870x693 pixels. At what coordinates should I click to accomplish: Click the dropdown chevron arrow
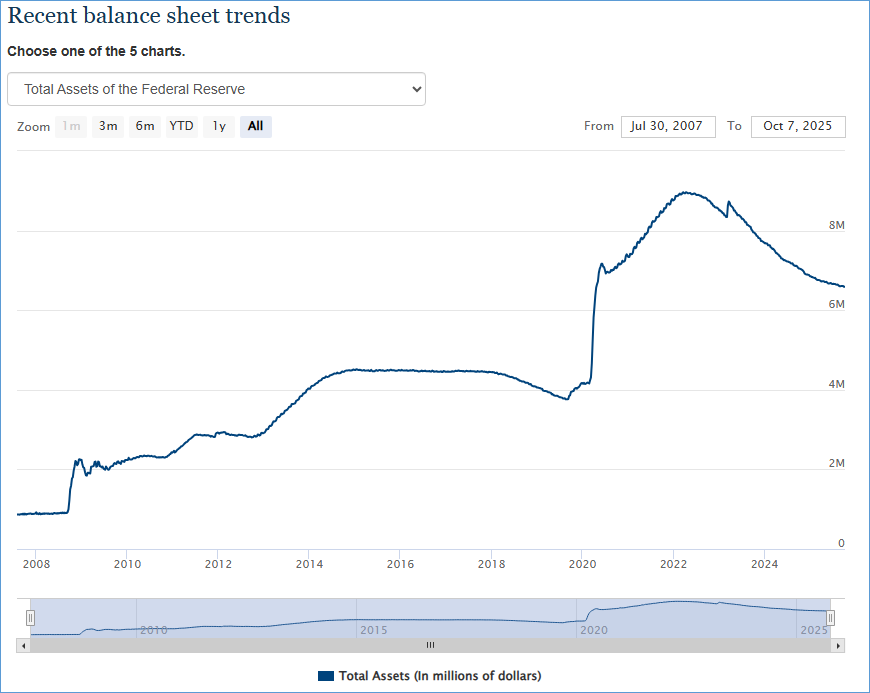[x=417, y=89]
